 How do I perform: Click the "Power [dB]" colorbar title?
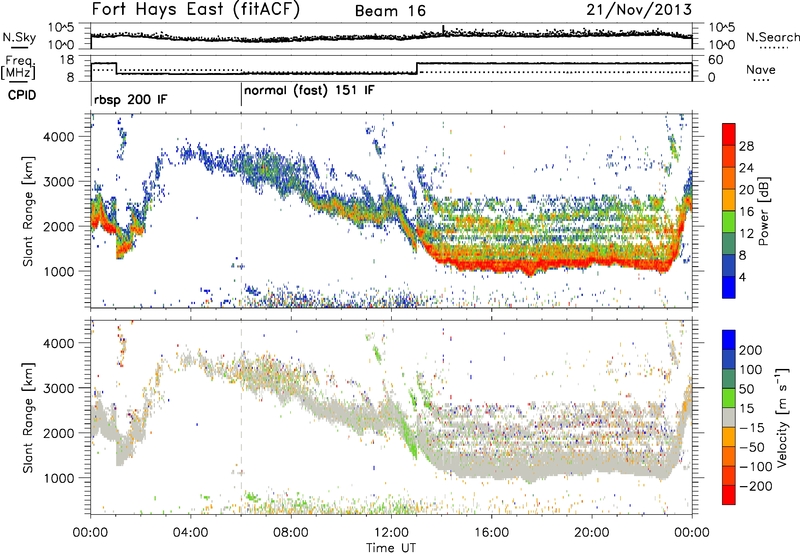(763, 211)
